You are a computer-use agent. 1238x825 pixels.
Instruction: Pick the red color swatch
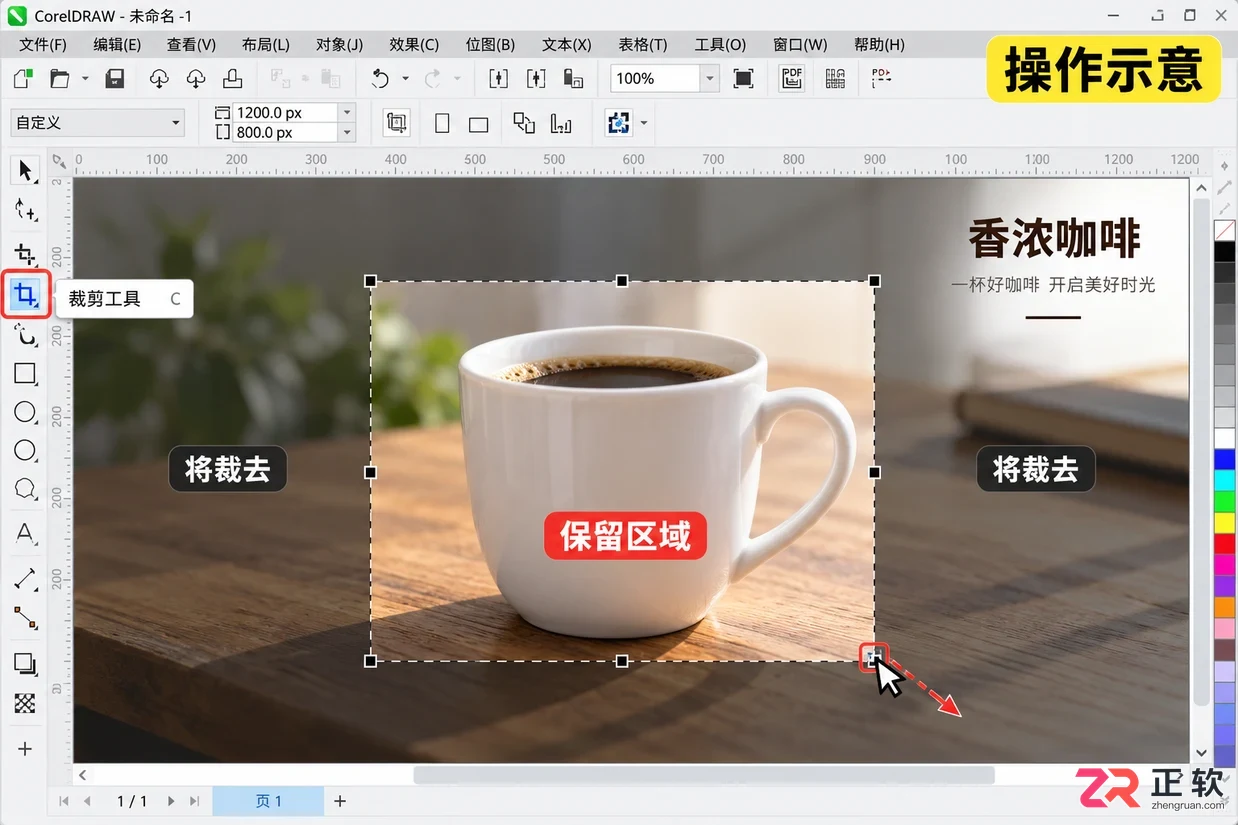point(1225,543)
